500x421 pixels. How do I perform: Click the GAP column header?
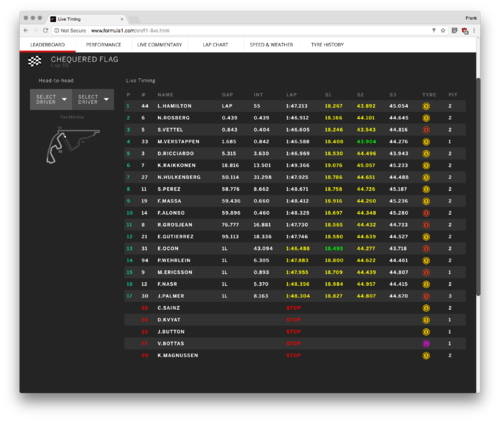pos(227,95)
